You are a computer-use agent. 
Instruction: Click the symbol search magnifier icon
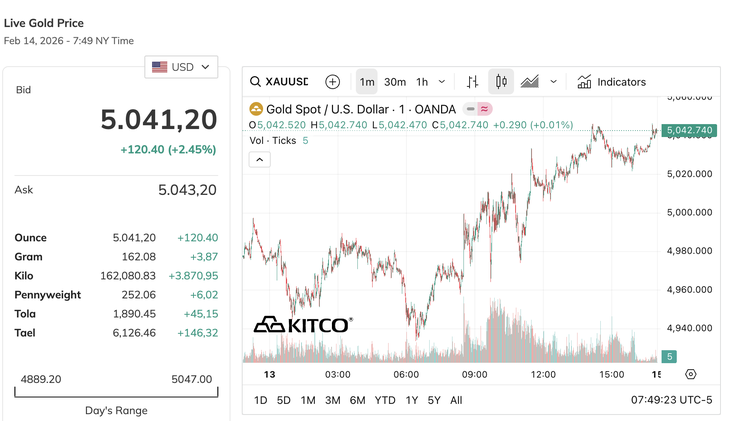pyautogui.click(x=256, y=82)
